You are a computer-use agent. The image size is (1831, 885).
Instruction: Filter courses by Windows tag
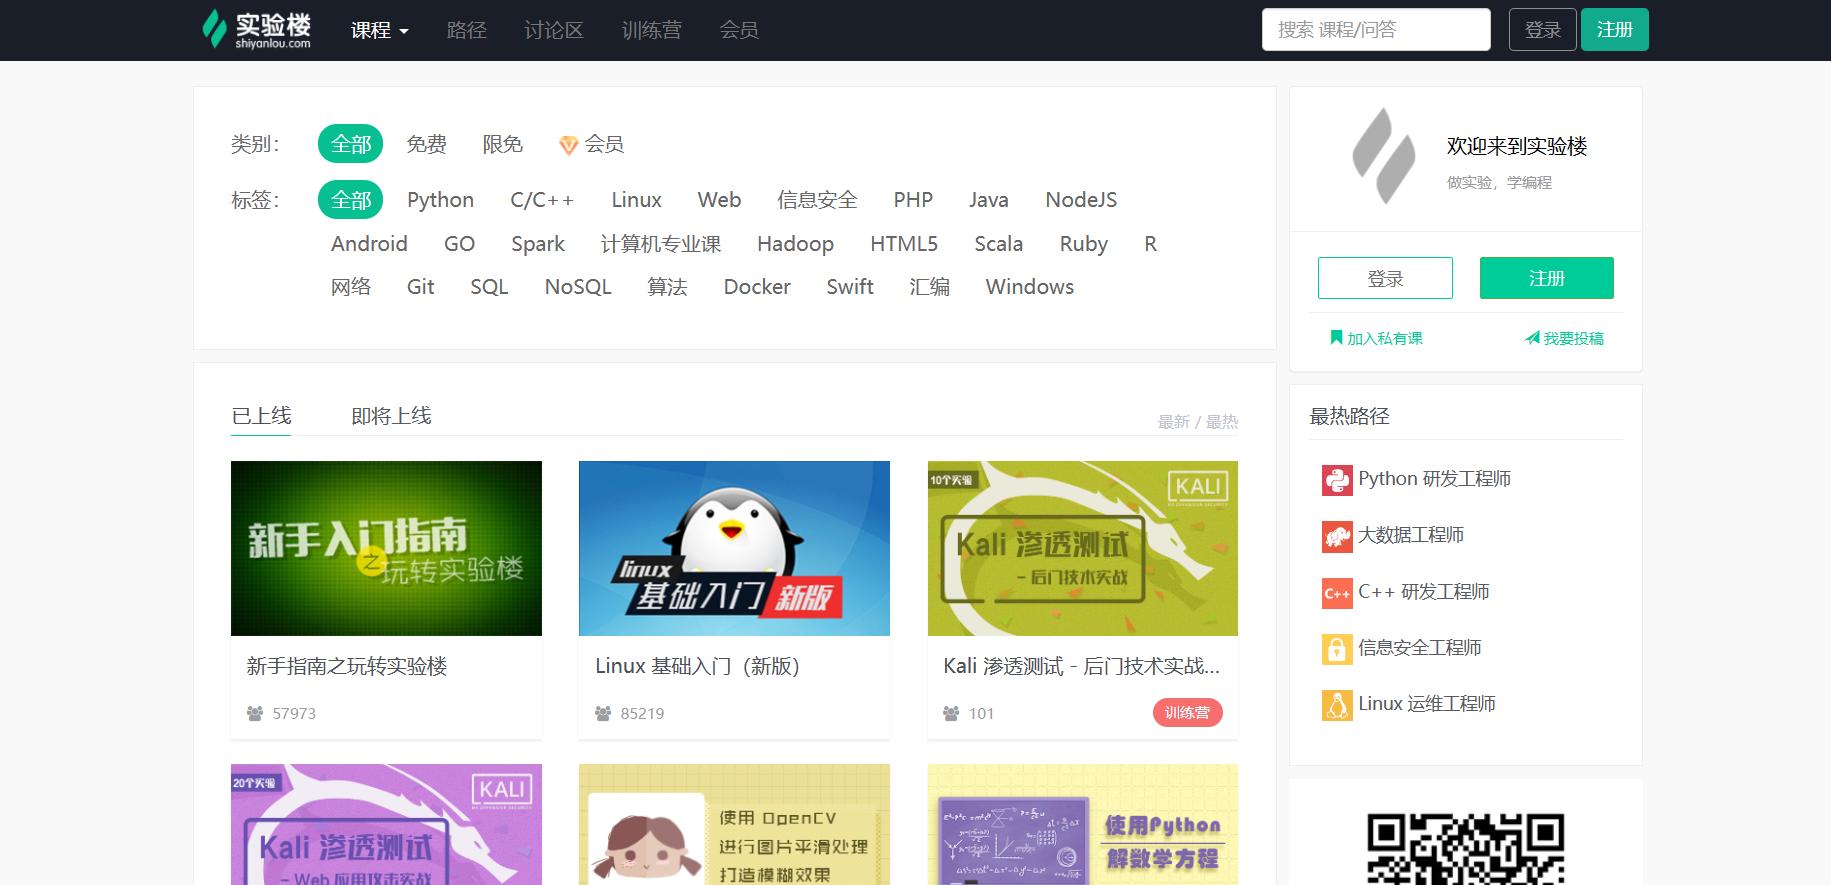[x=1030, y=287]
